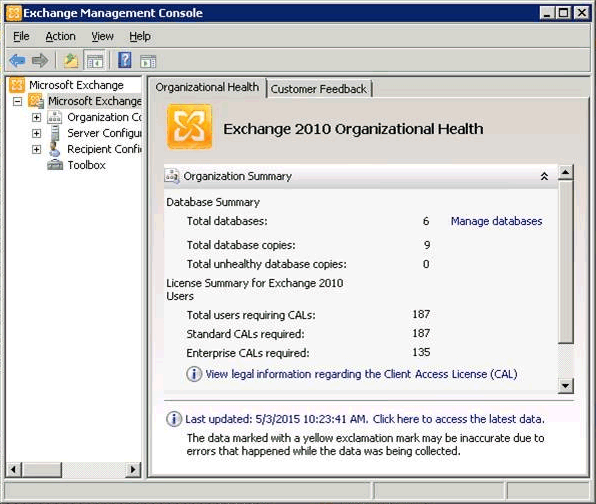Select Organization Configuration in the tree
596x504 pixels.
point(104,117)
